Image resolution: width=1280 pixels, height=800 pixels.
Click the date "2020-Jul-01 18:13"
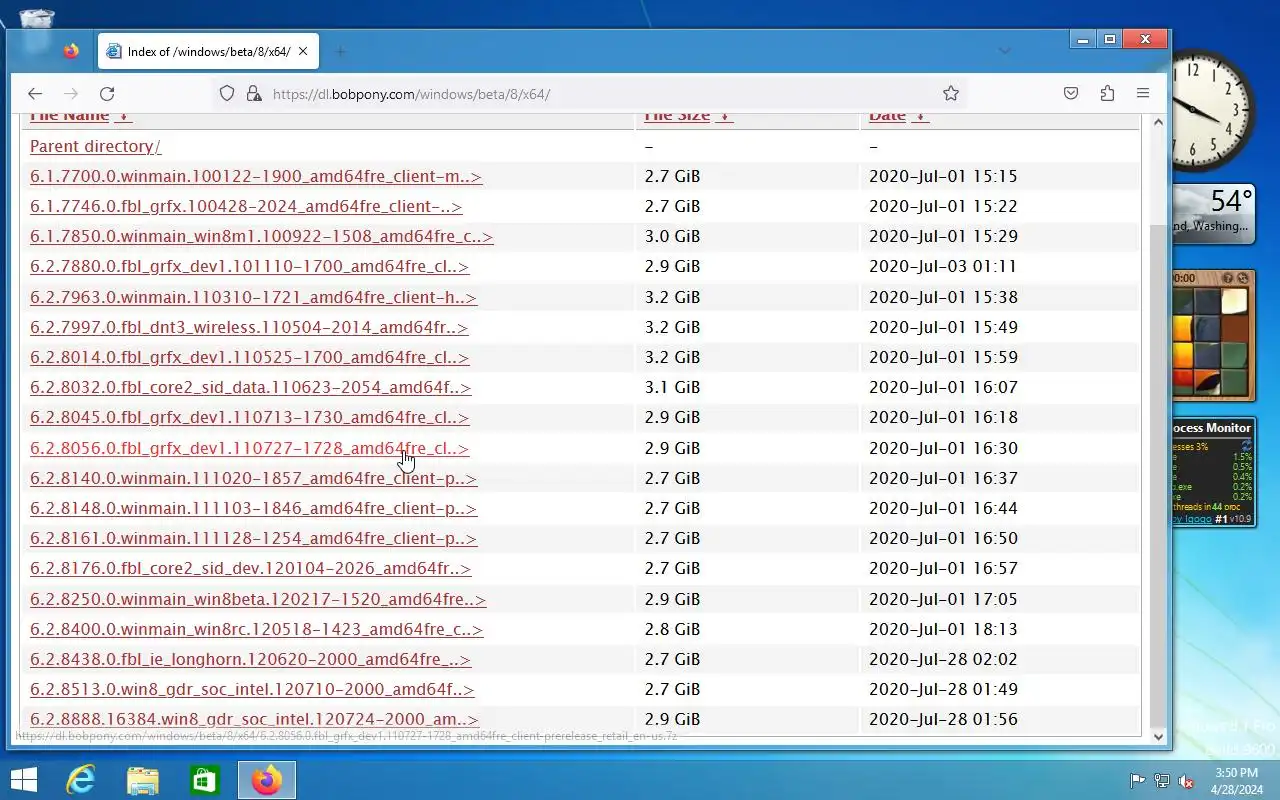click(943, 629)
